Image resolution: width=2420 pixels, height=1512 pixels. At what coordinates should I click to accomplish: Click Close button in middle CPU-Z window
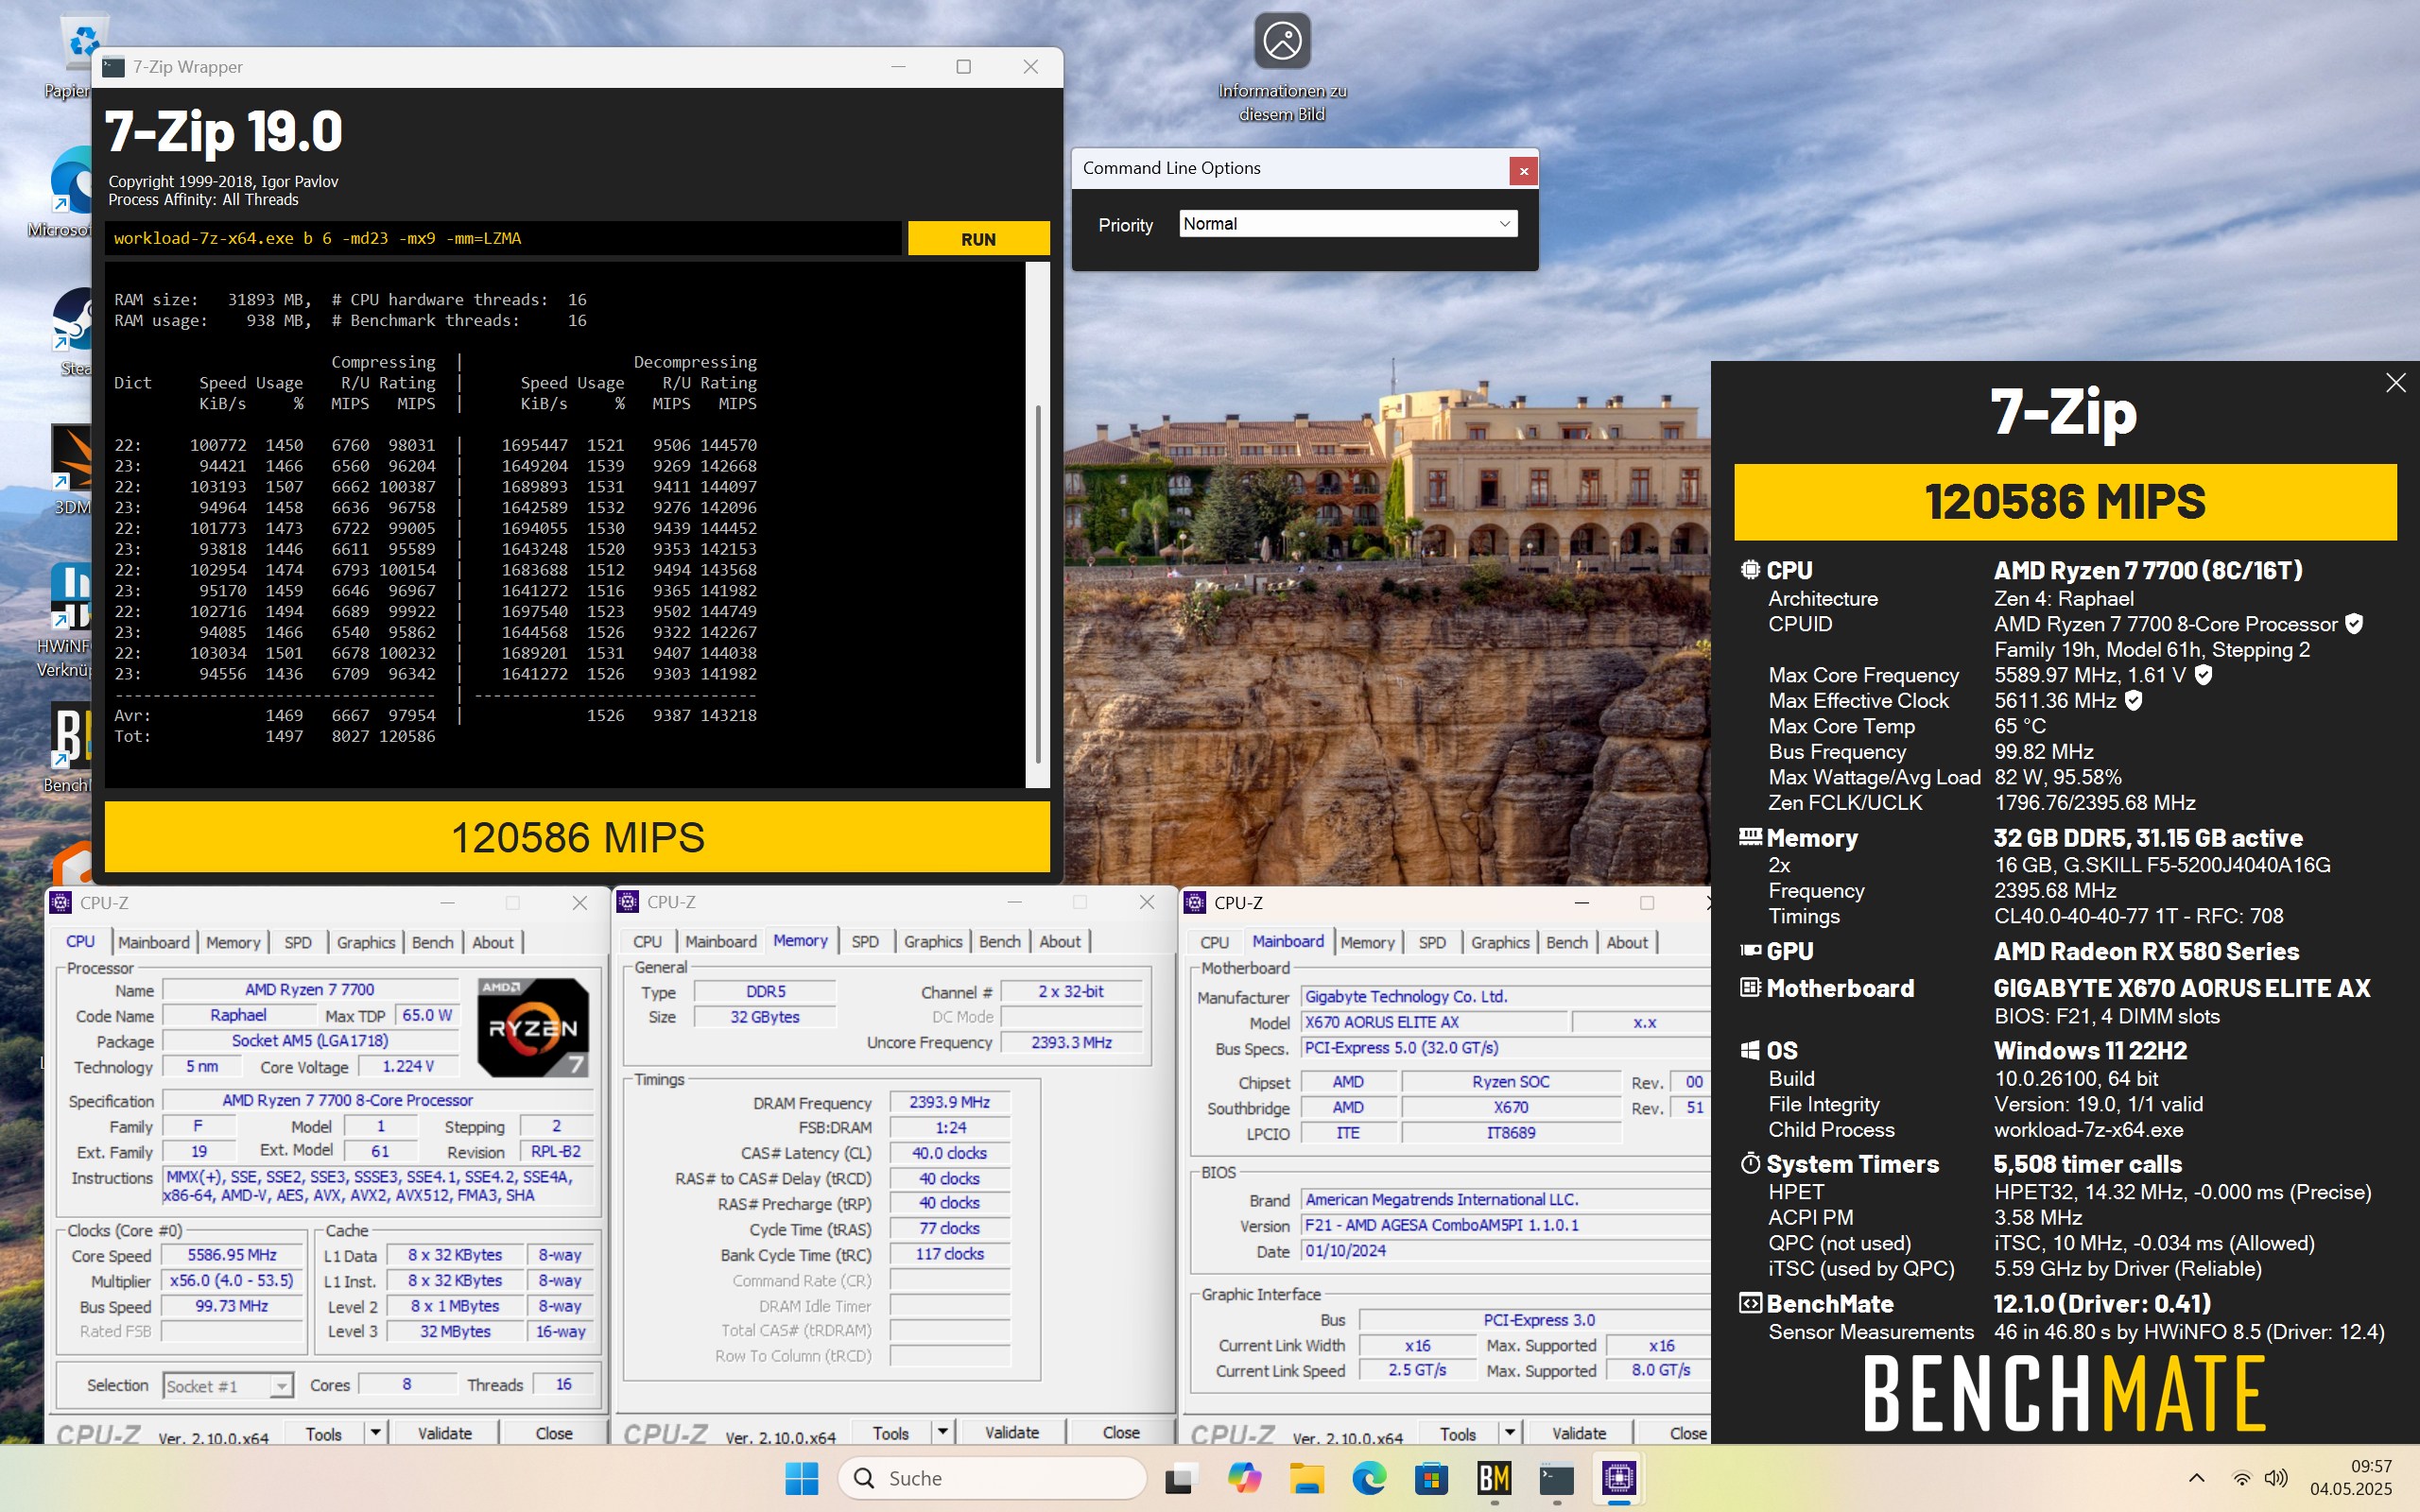(x=1120, y=1432)
